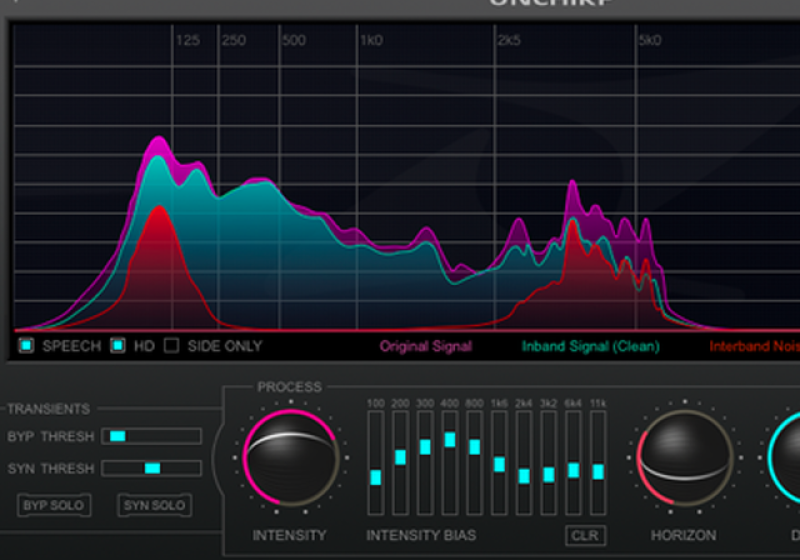The width and height of the screenshot is (800, 560).
Task: Clear intensity bias with CLR button
Action: click(585, 535)
